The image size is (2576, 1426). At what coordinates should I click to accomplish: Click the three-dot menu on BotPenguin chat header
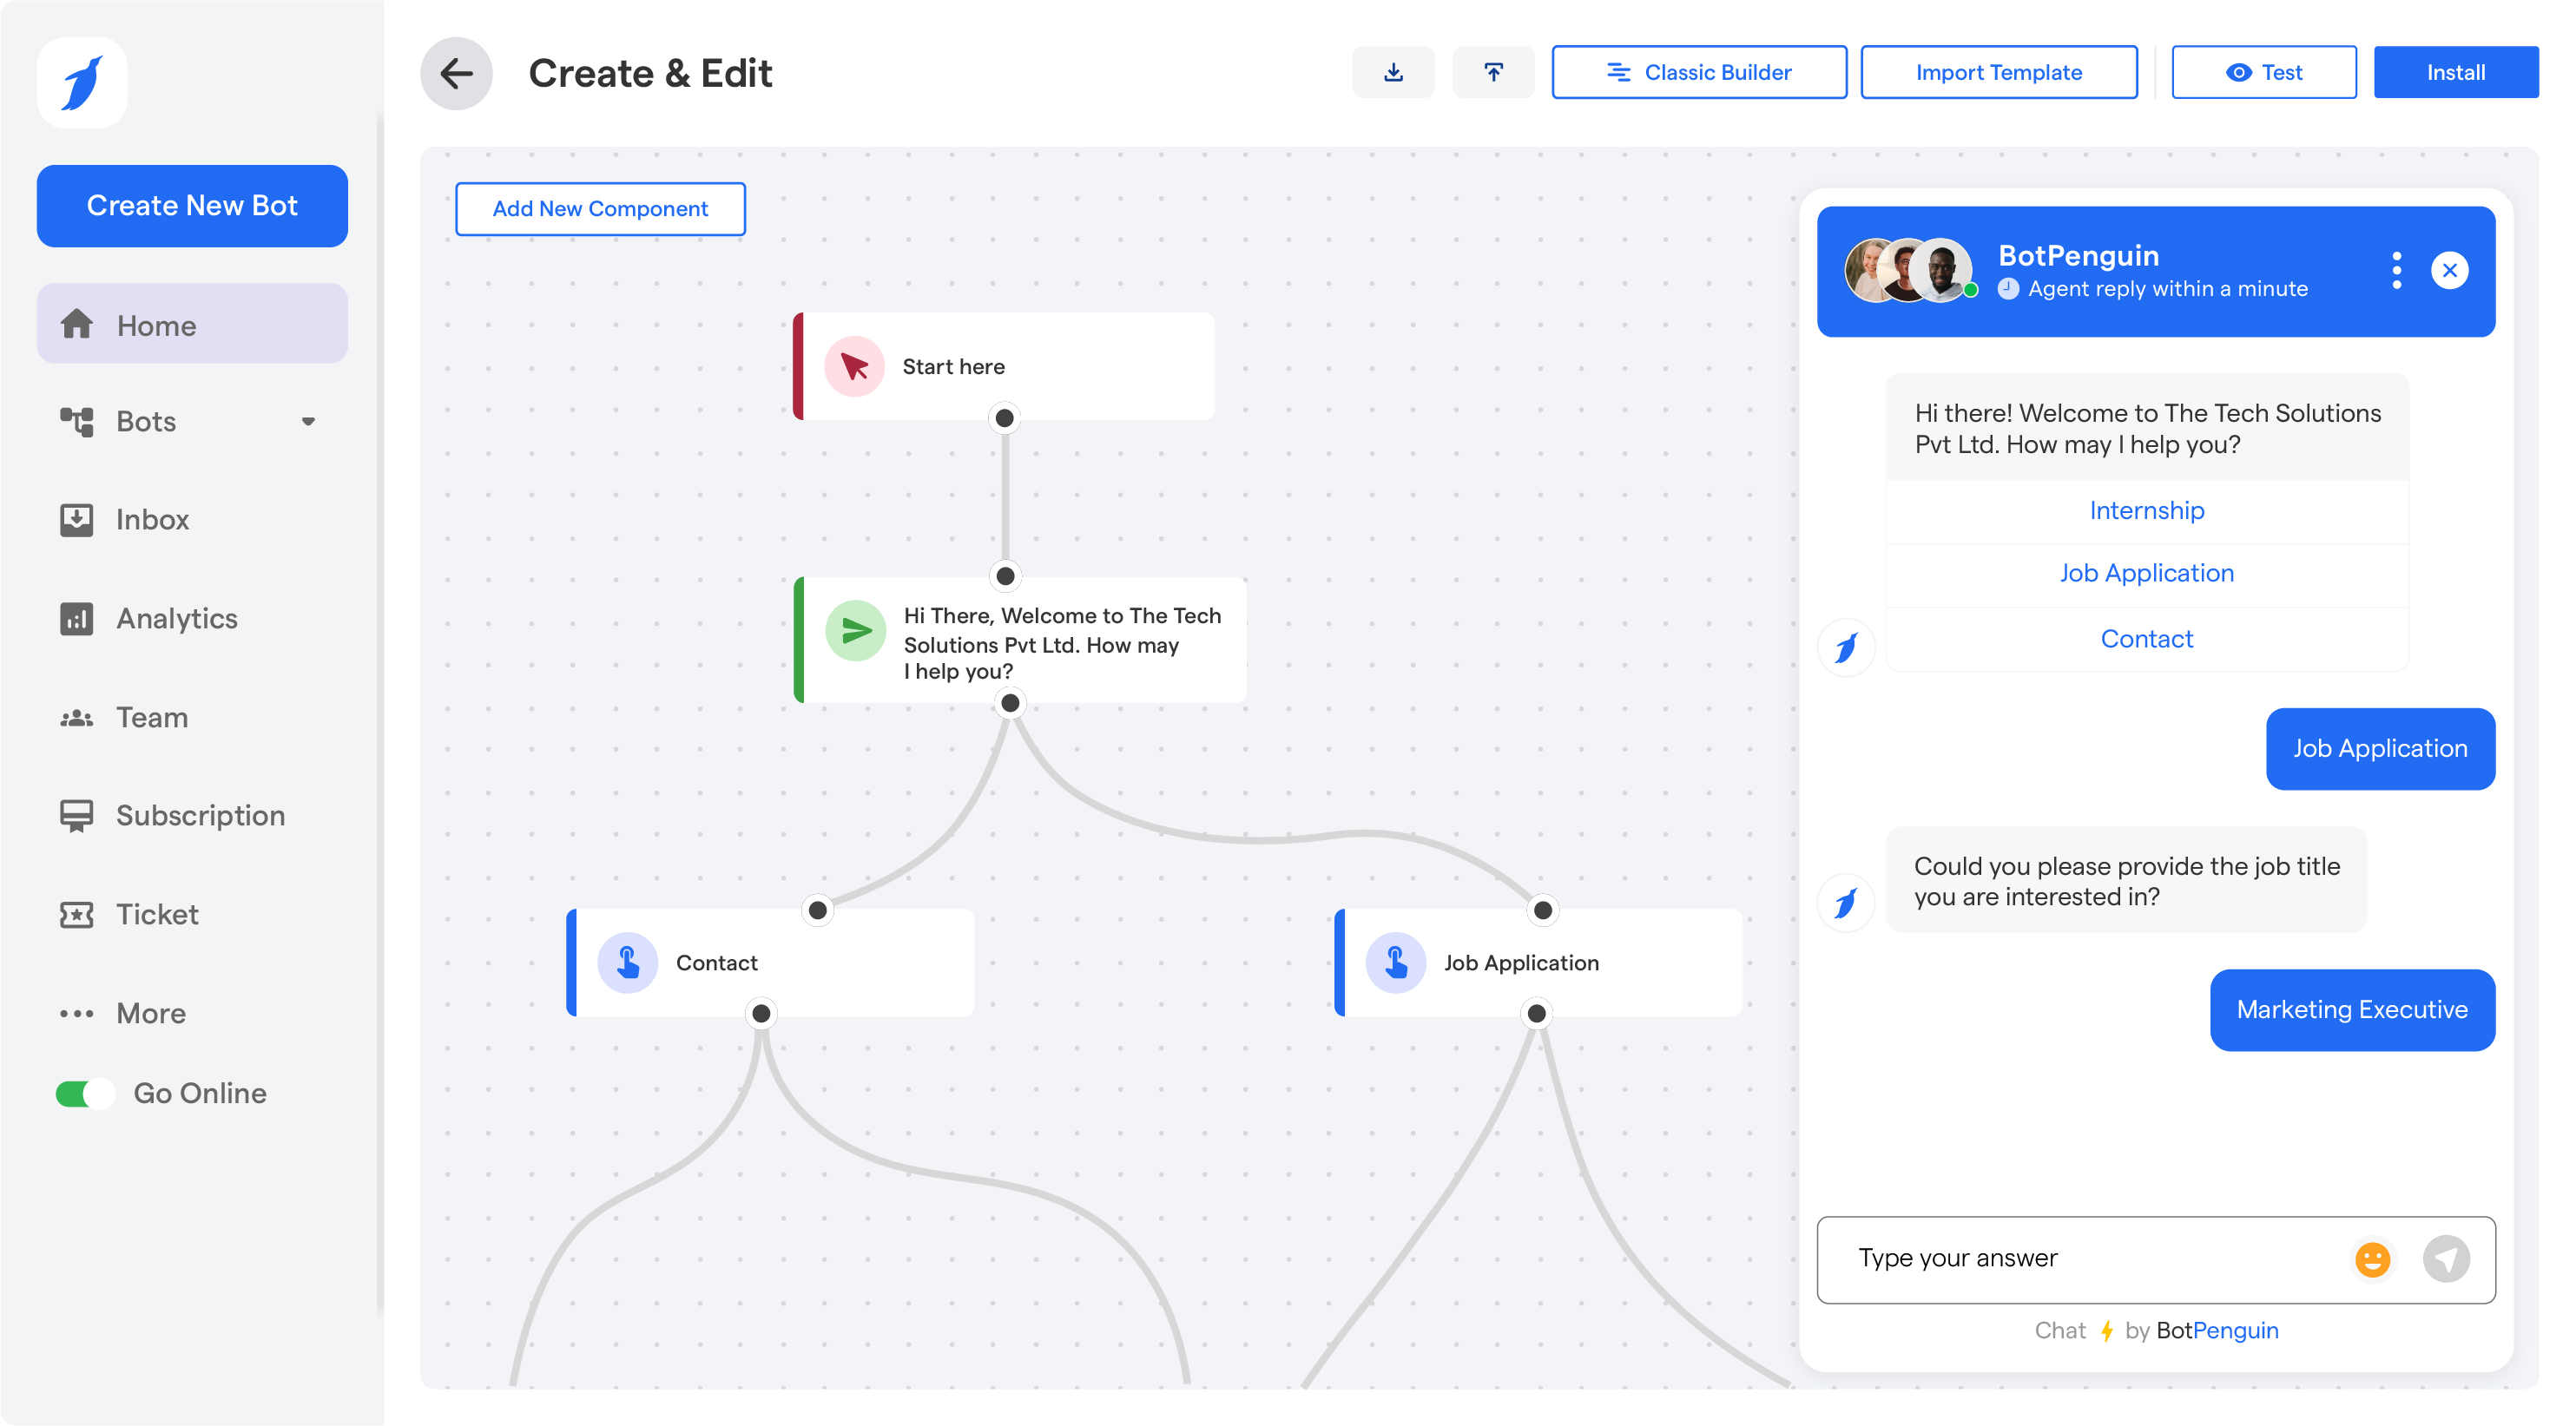tap(2395, 271)
